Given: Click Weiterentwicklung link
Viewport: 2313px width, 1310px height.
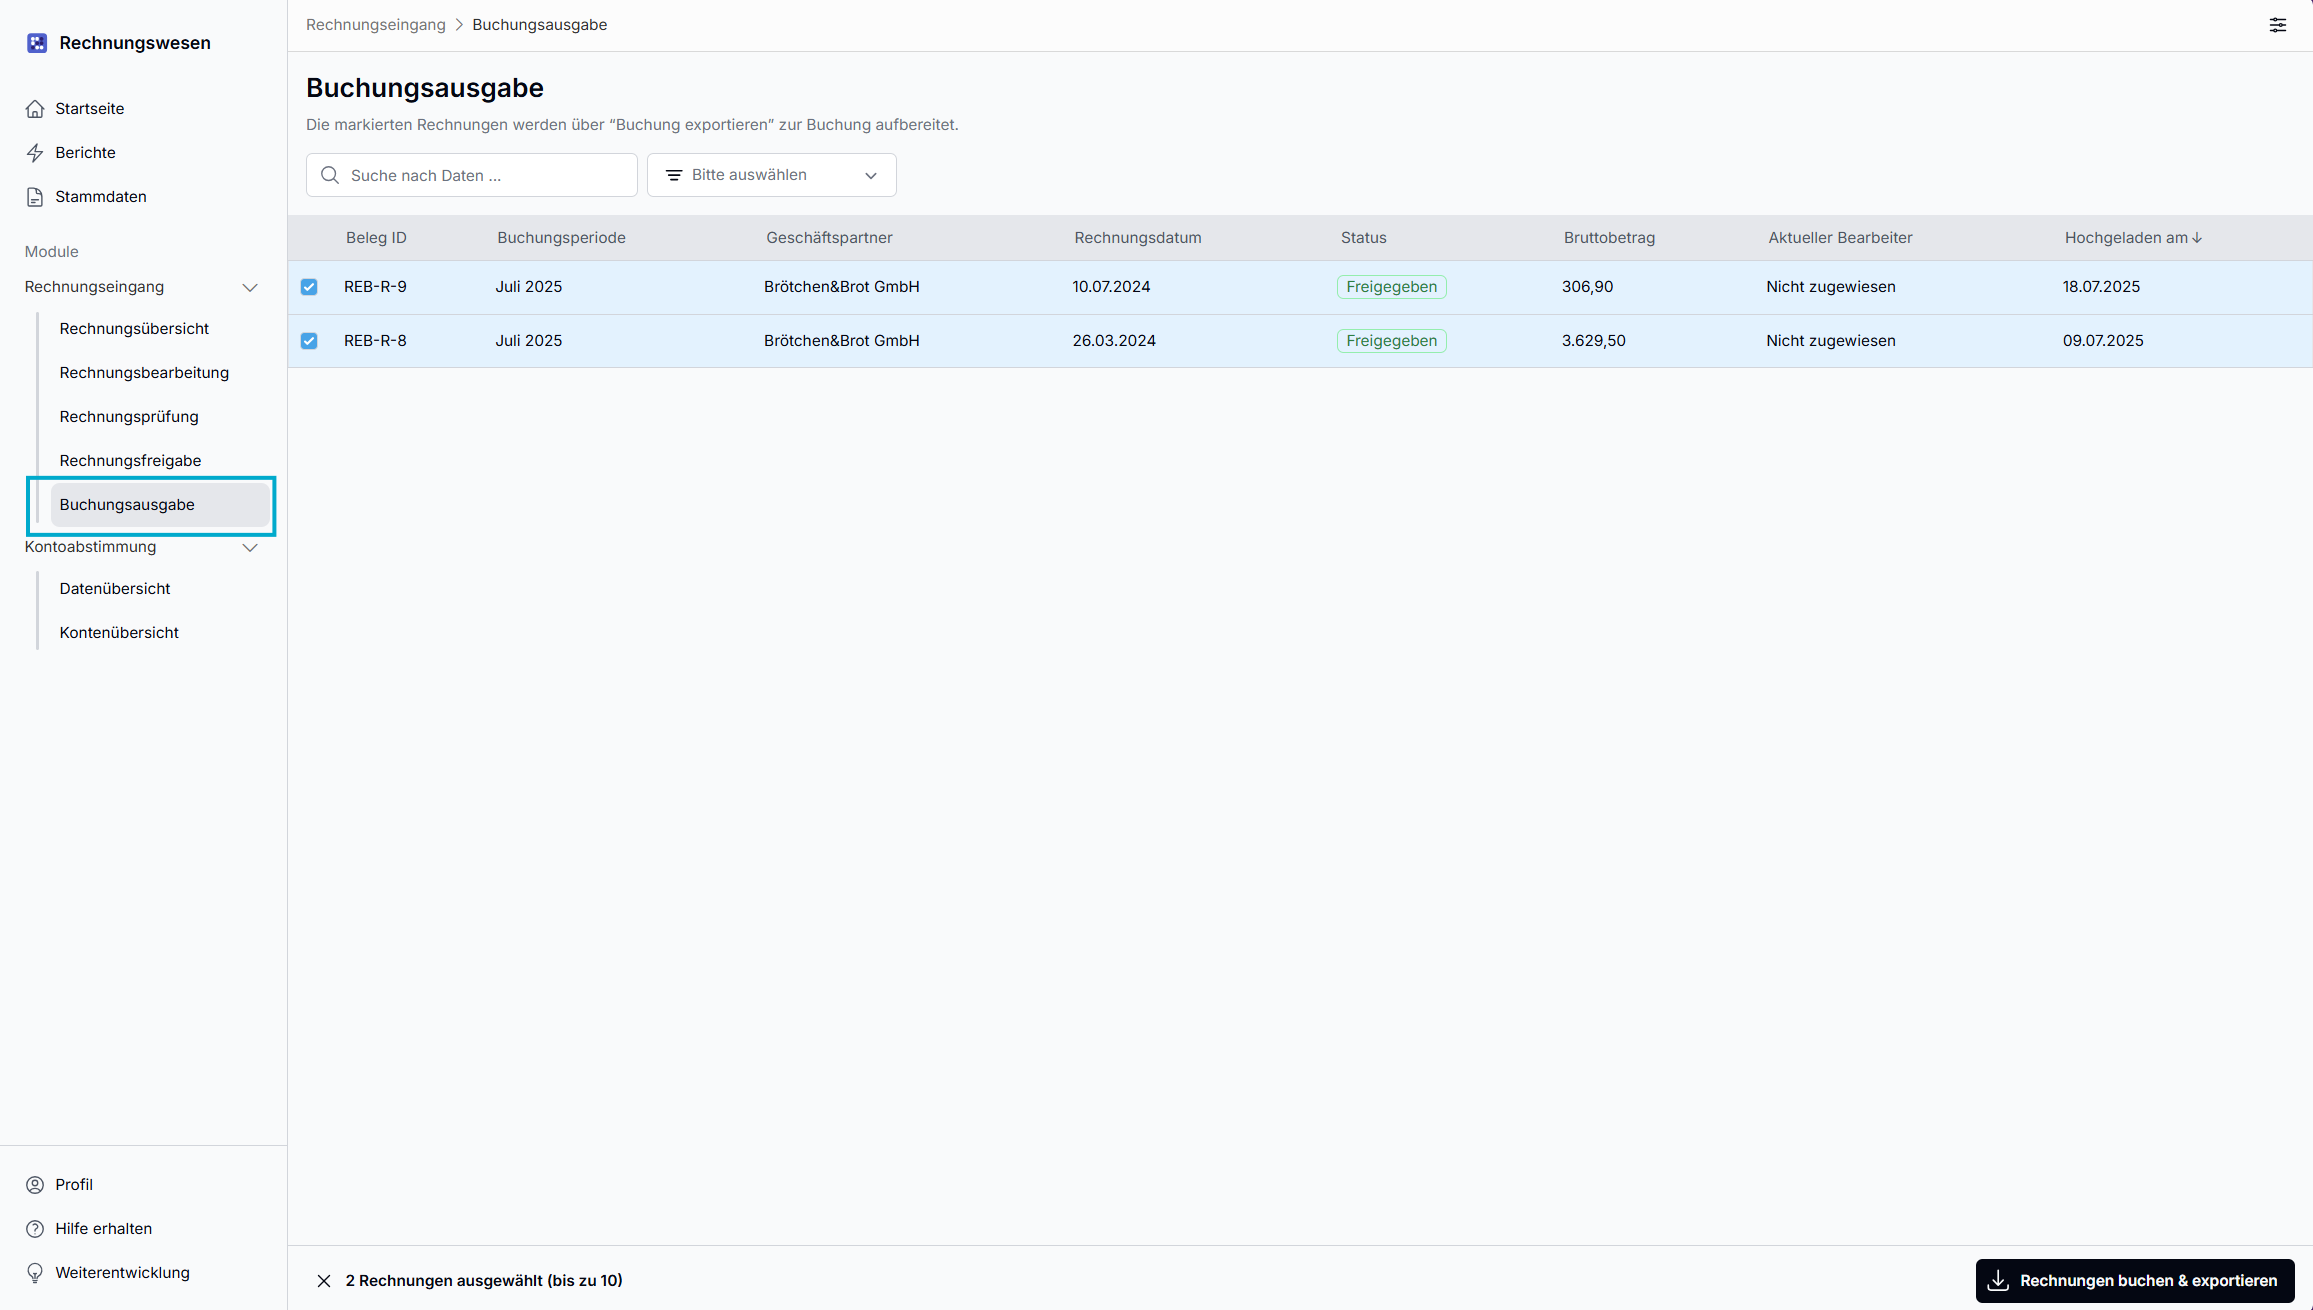Looking at the screenshot, I should (x=123, y=1273).
